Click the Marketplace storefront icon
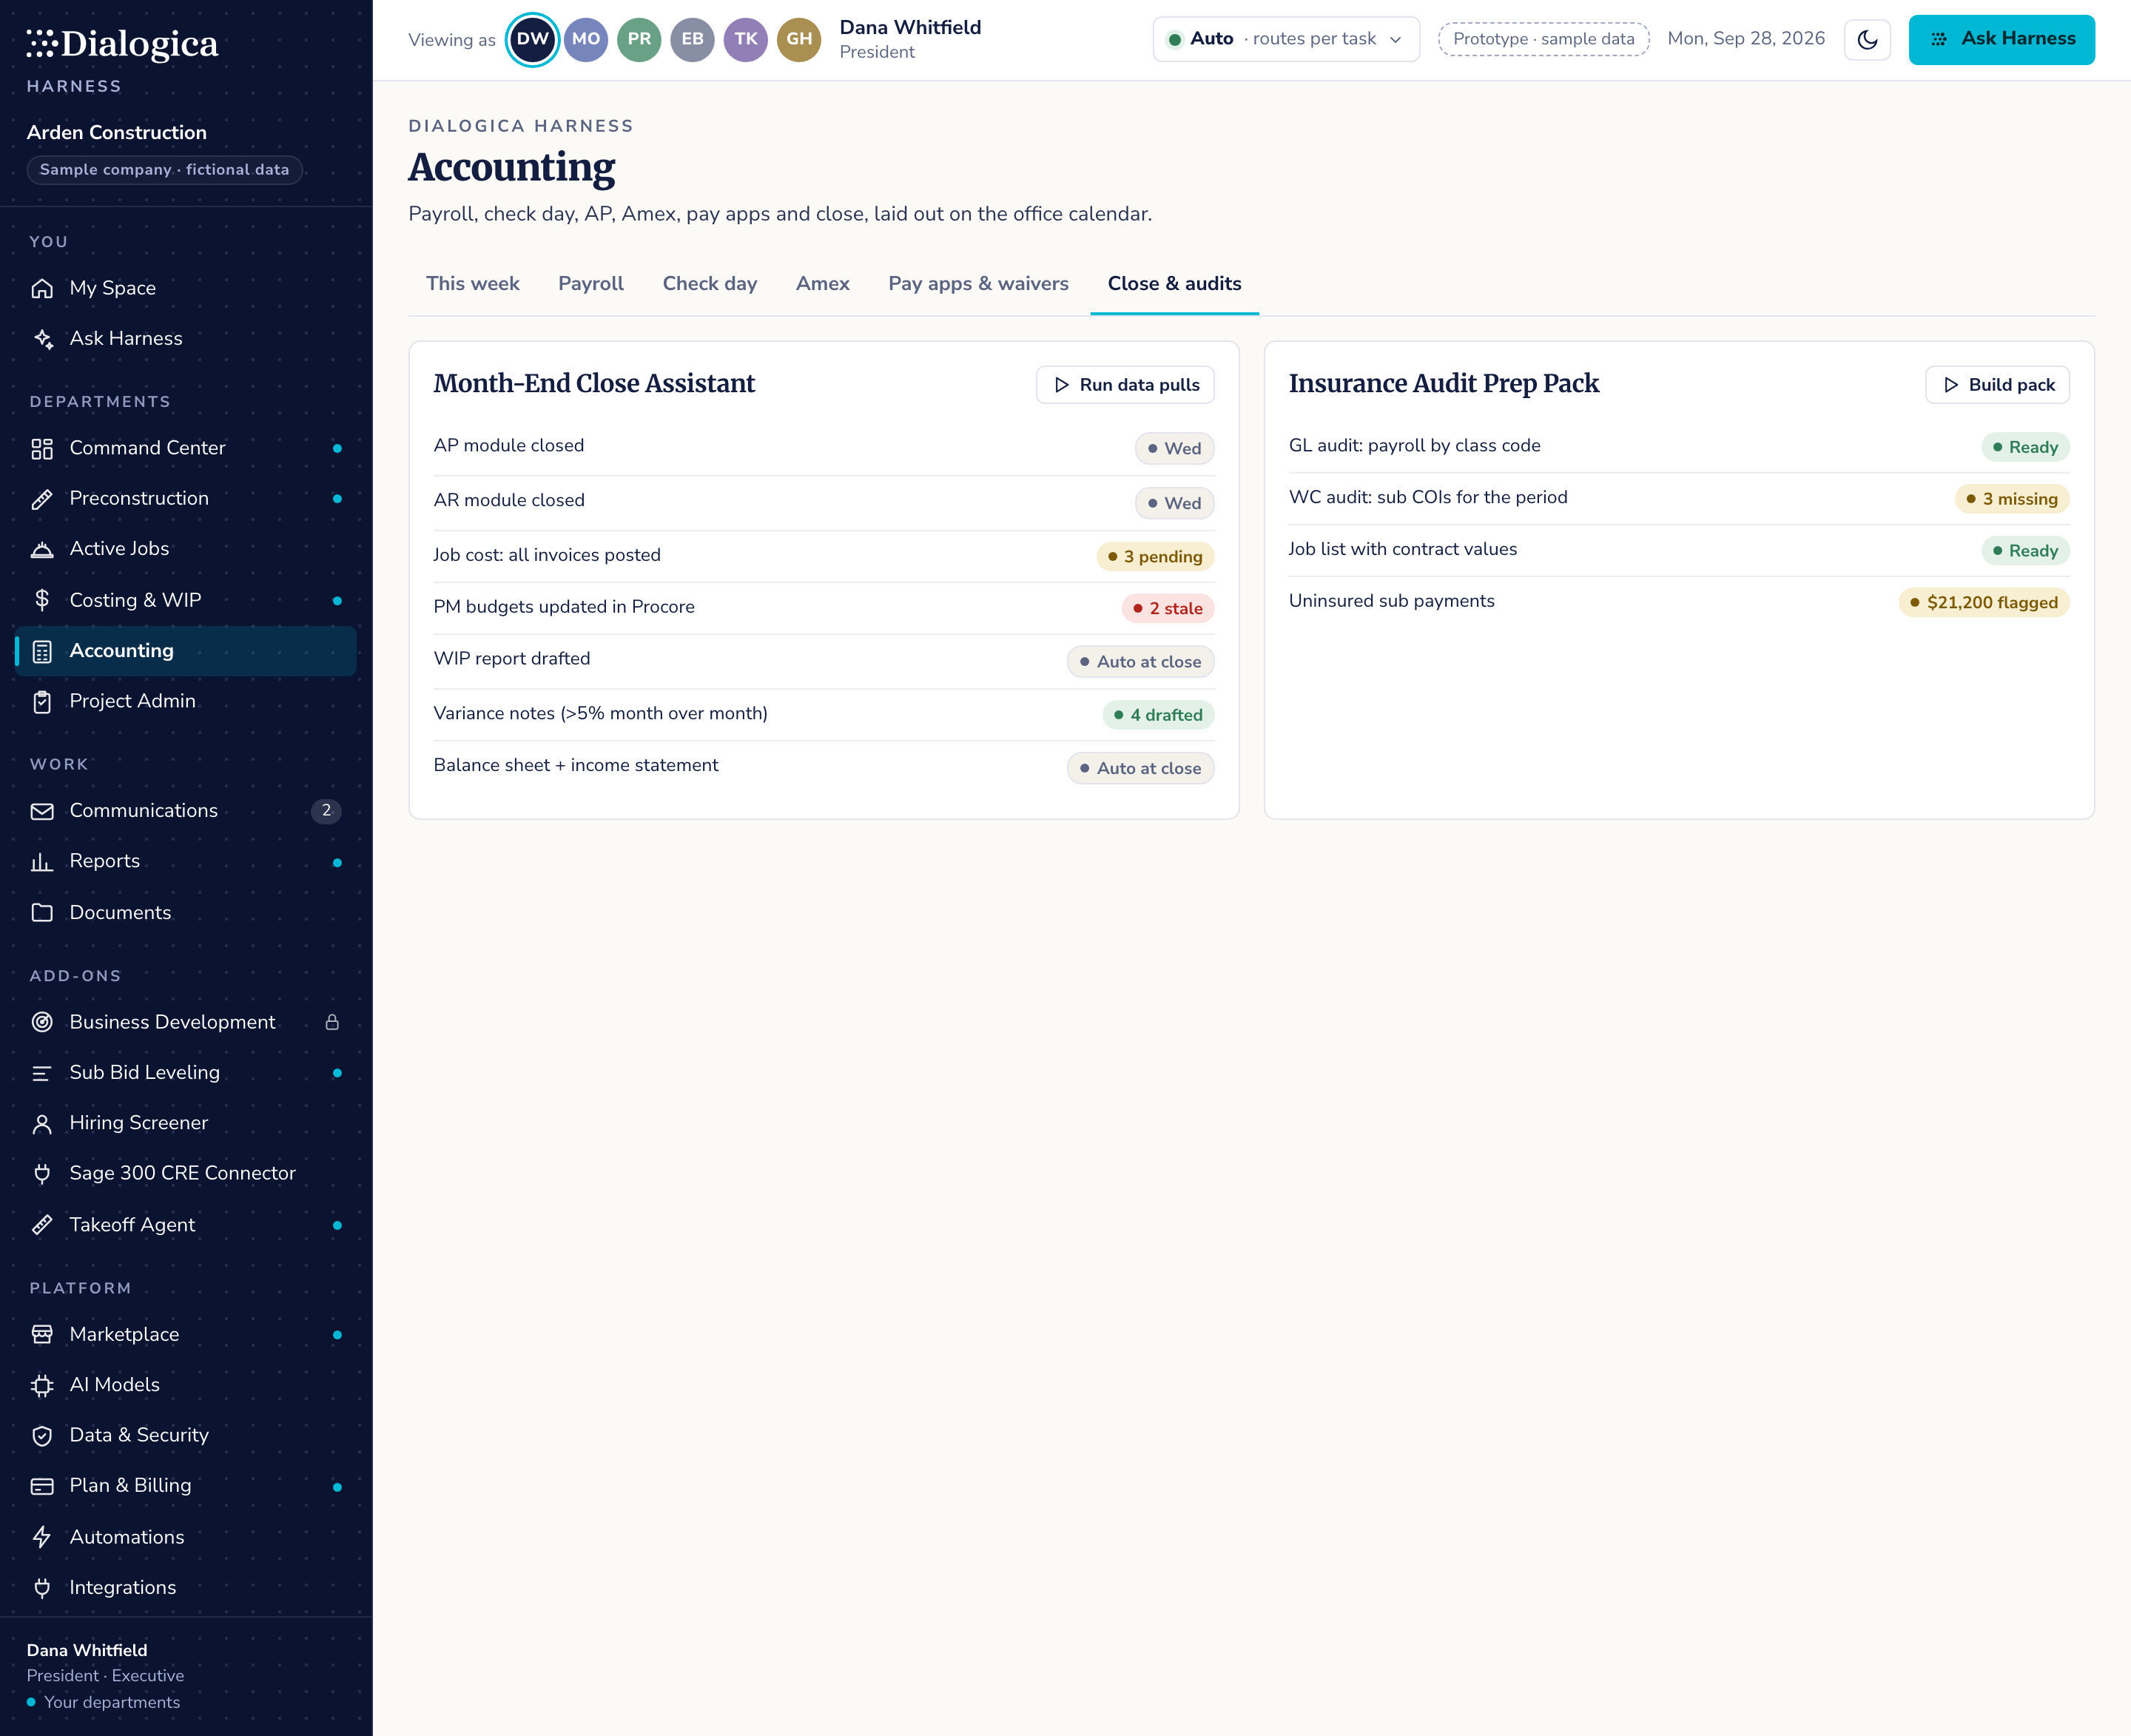This screenshot has height=1736, width=2131. point(42,1335)
